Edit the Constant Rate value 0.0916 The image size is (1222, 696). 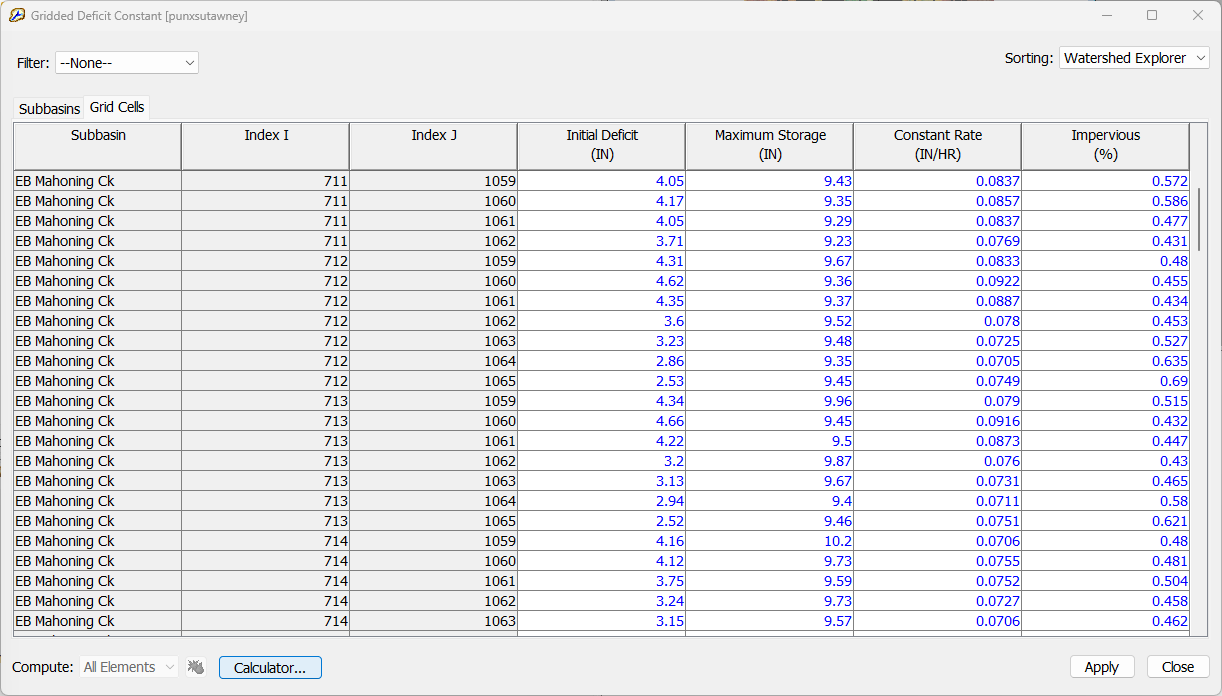[x=938, y=421]
